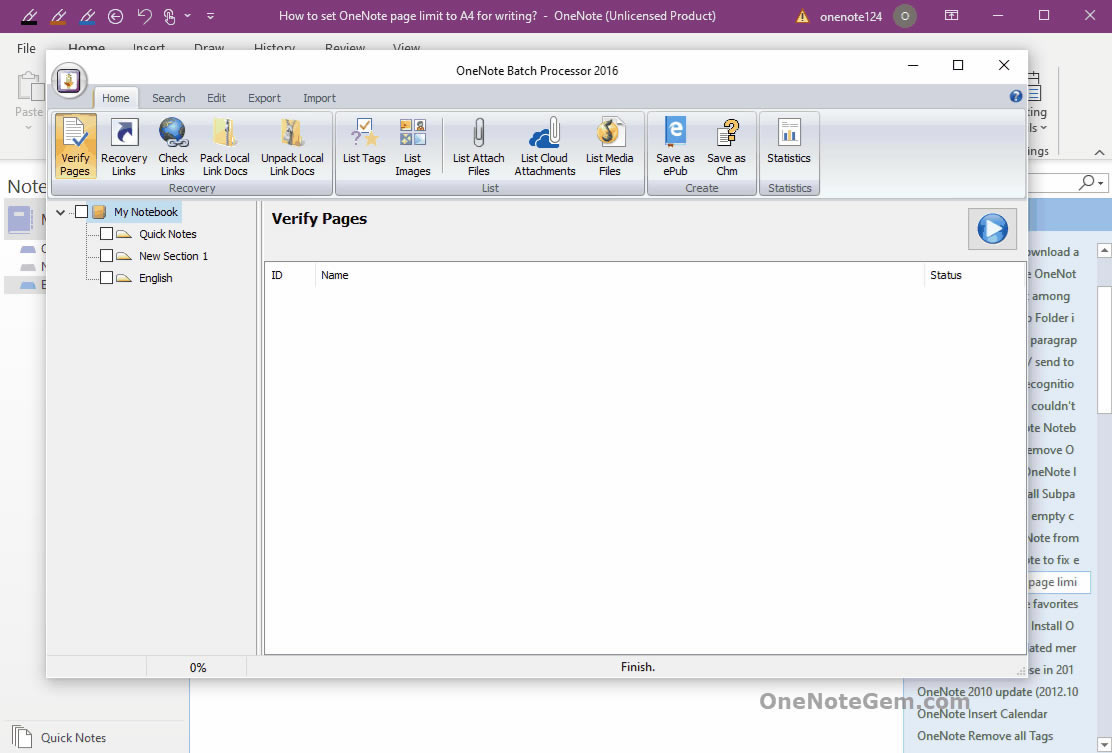Start processing with the blue run button
Image resolution: width=1112 pixels, height=753 pixels.
coord(992,228)
